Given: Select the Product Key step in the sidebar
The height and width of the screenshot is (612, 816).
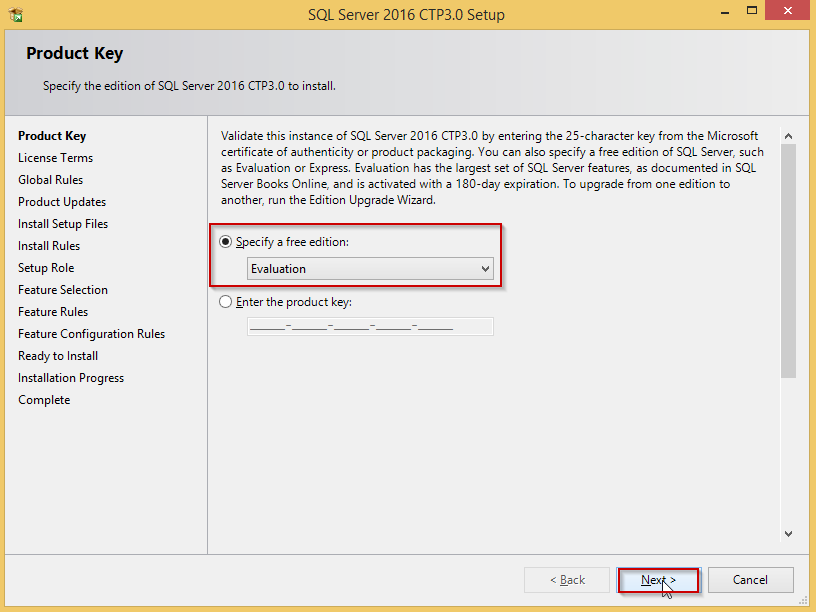Looking at the screenshot, I should click(52, 136).
